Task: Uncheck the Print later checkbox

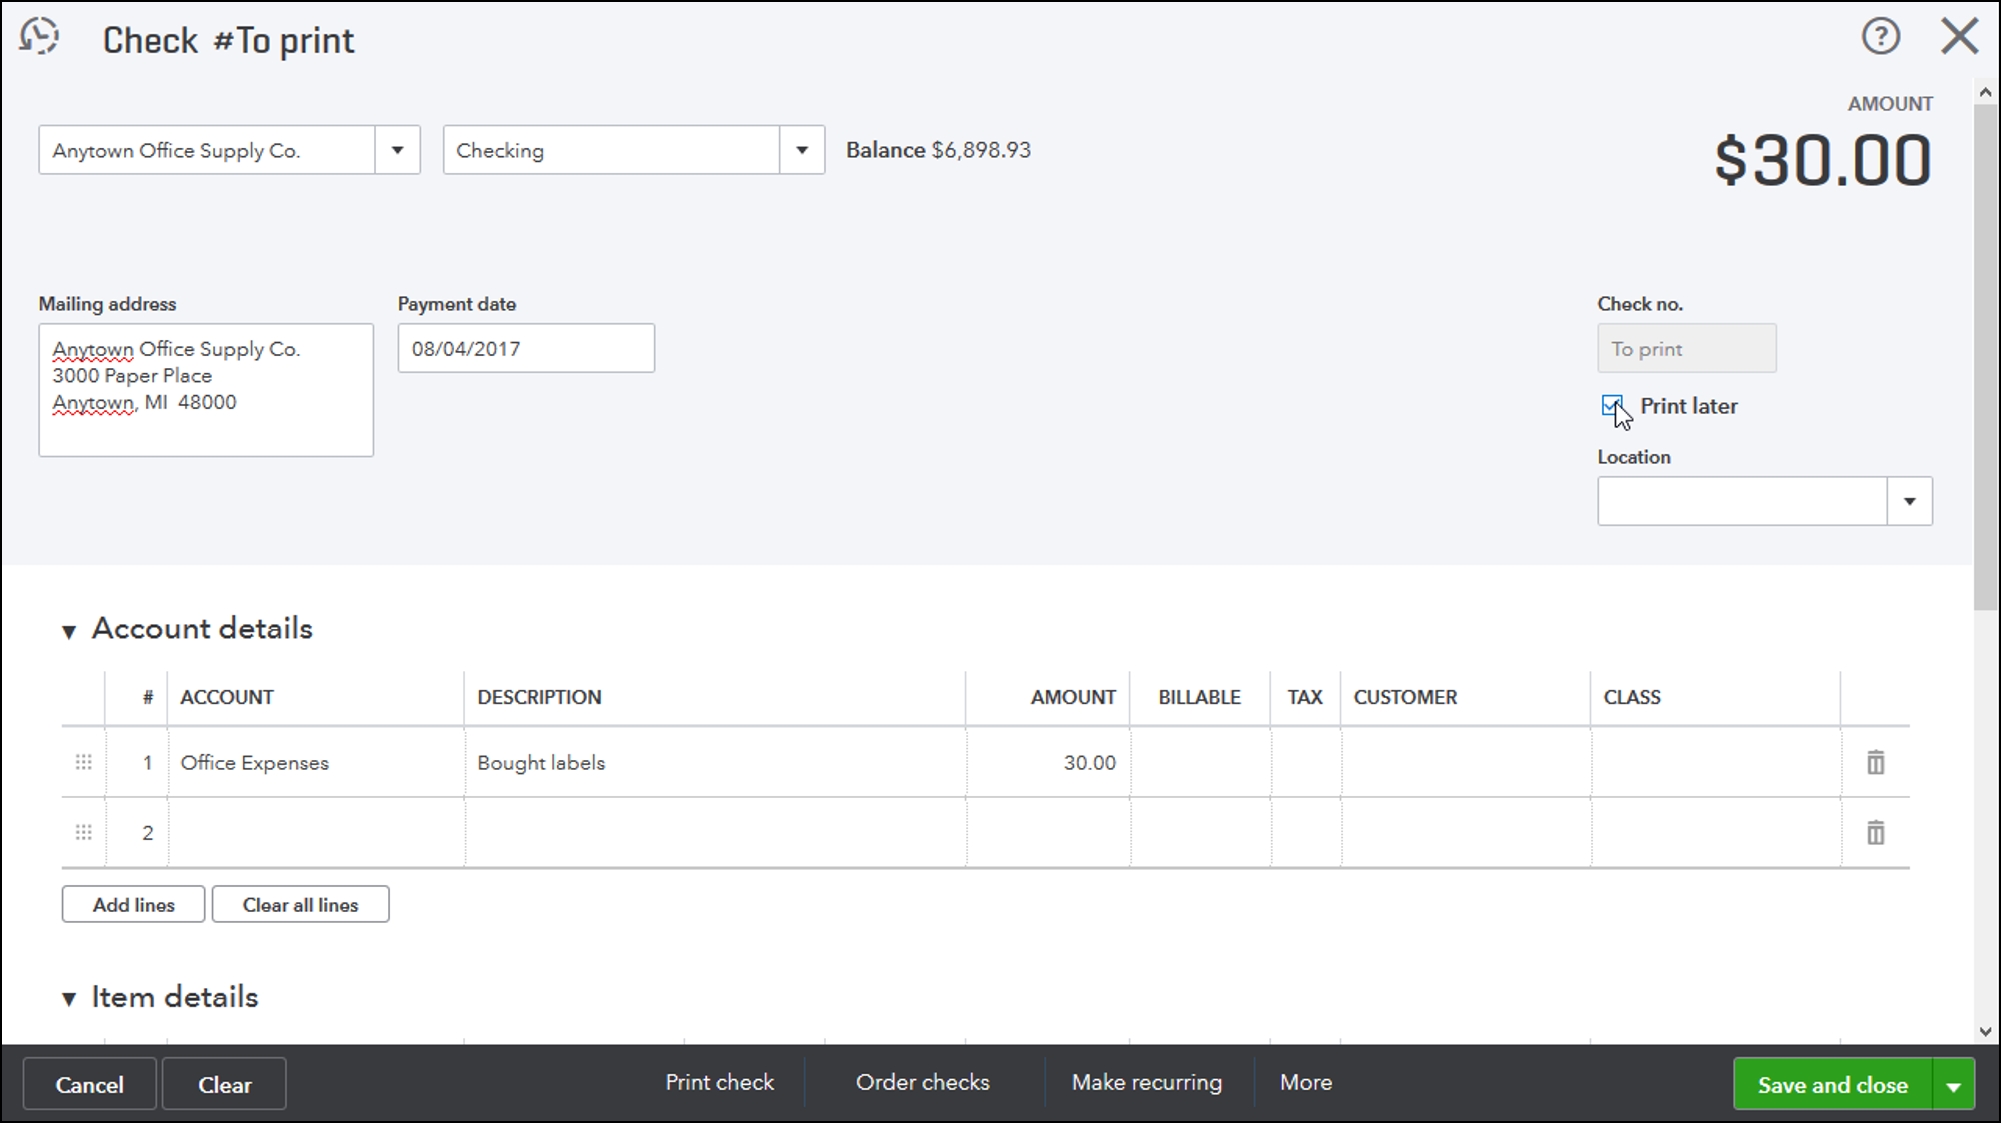Action: point(1611,406)
